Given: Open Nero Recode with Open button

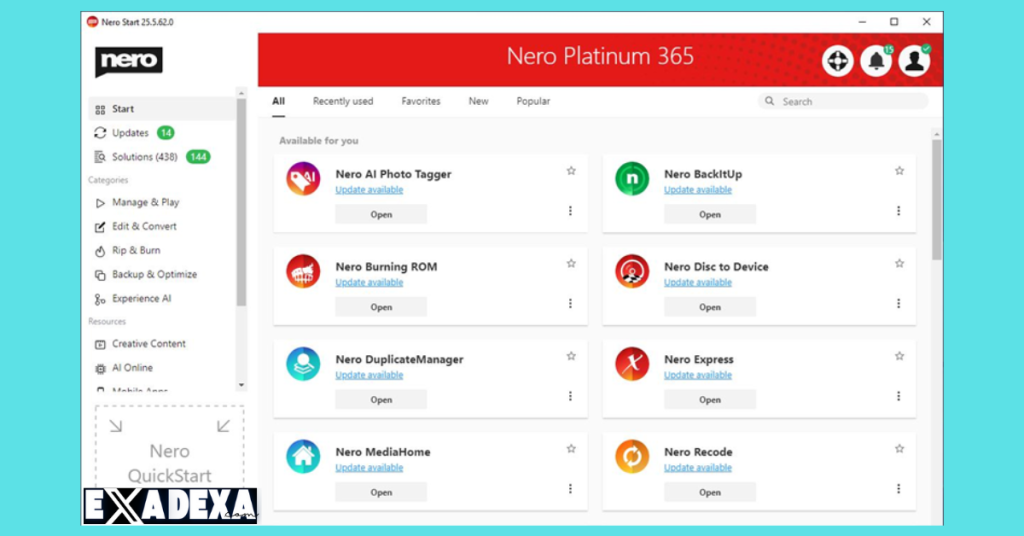Looking at the screenshot, I should point(710,492).
